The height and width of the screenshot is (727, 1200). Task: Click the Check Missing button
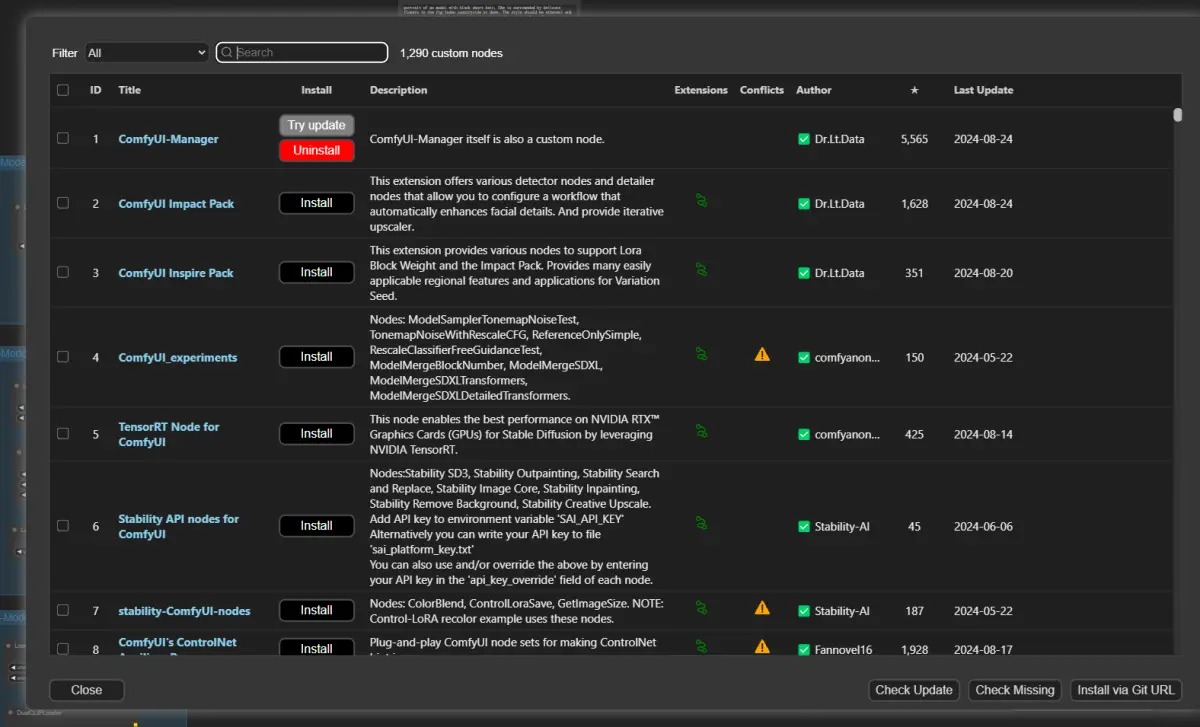click(1015, 690)
